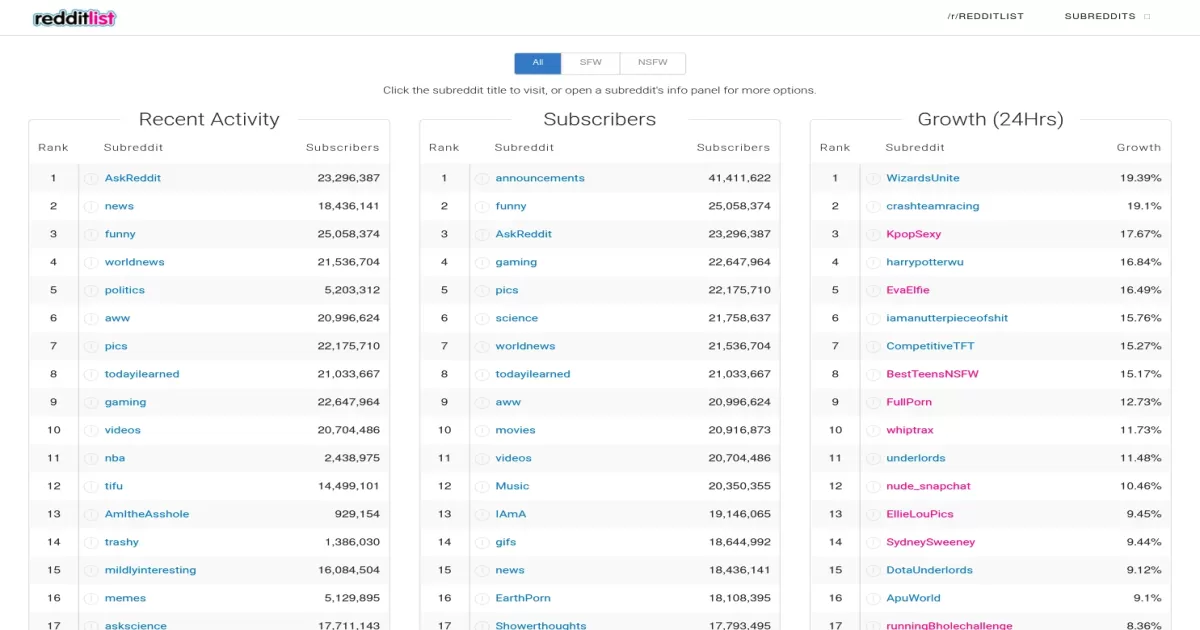
Task: Switch filter to SFW
Action: pyautogui.click(x=591, y=63)
